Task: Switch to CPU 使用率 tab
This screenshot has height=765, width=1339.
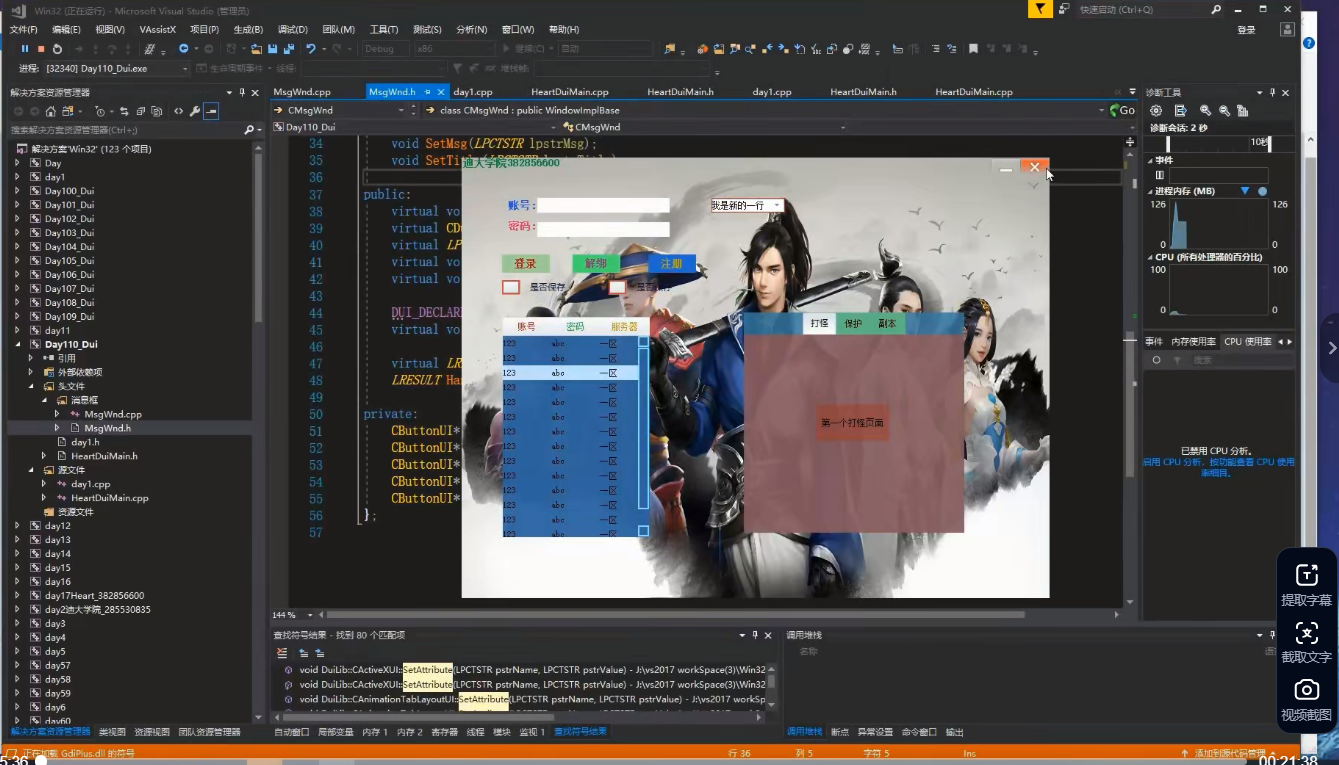Action: (1247, 342)
